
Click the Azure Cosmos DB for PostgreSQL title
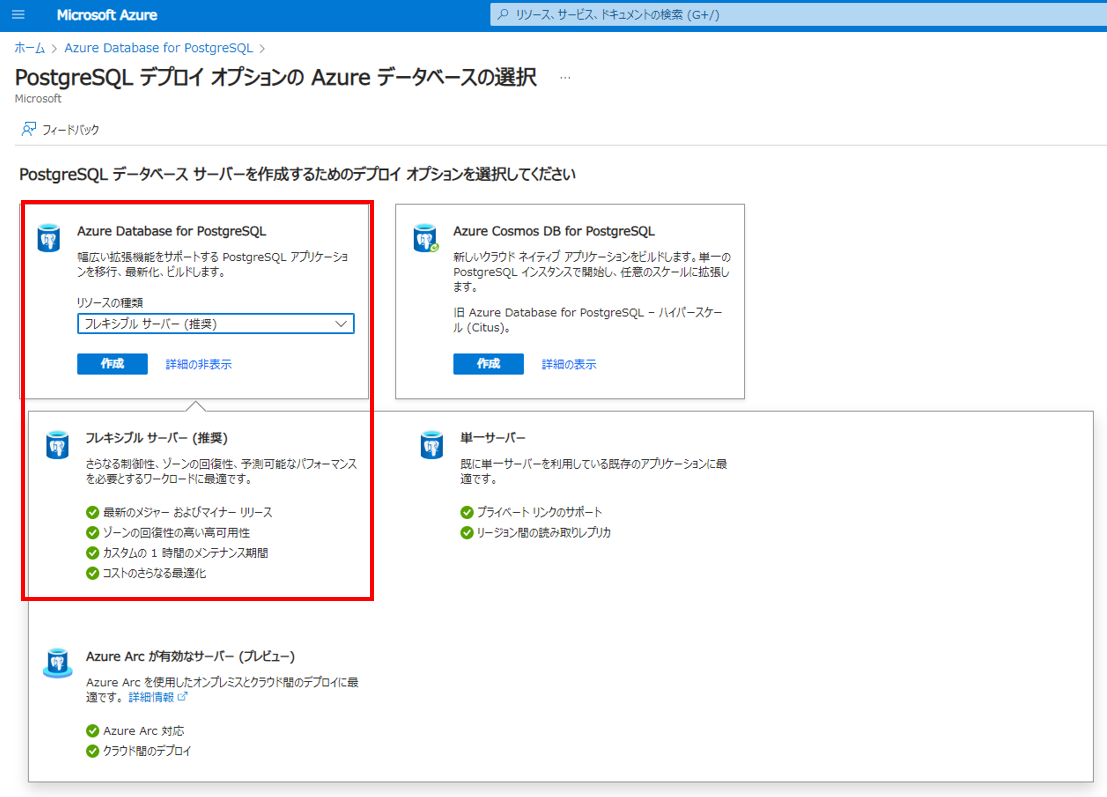pos(554,231)
